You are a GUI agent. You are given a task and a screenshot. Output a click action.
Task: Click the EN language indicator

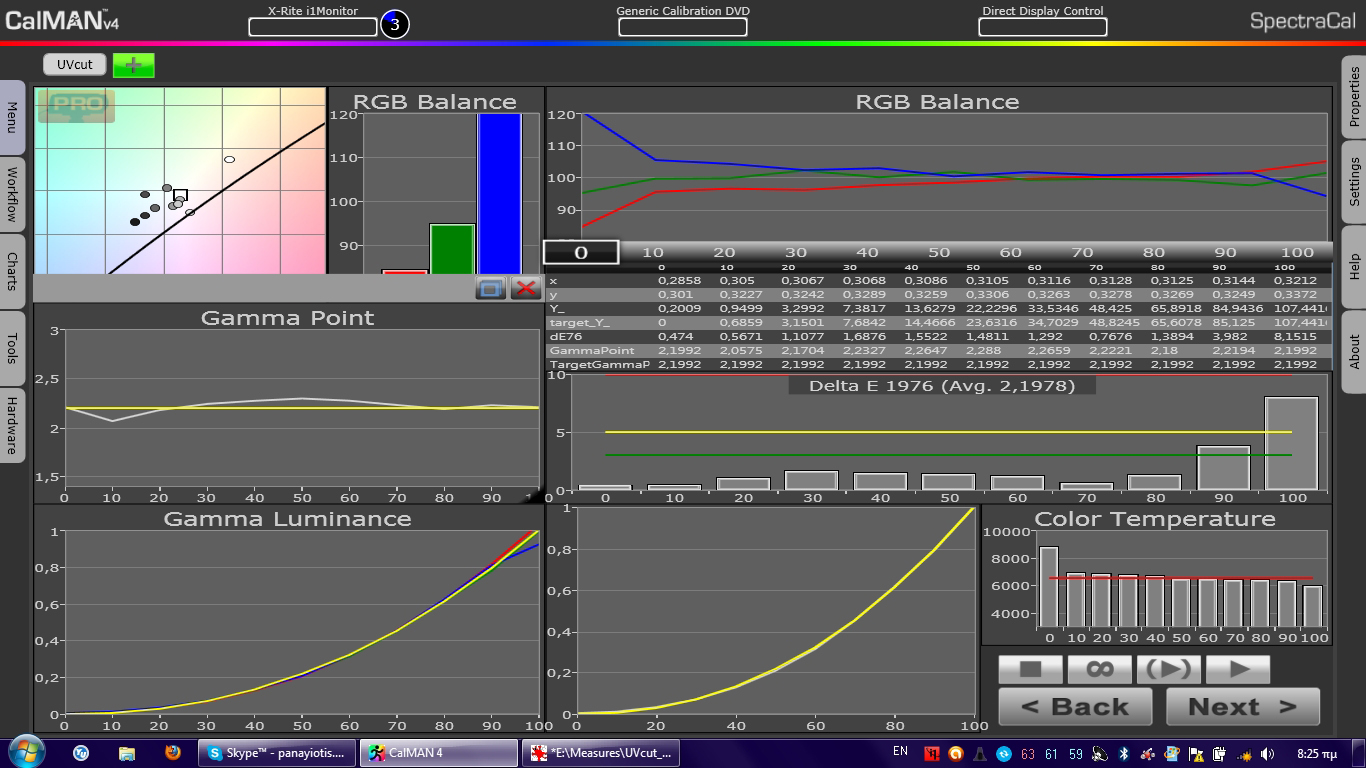(x=900, y=751)
